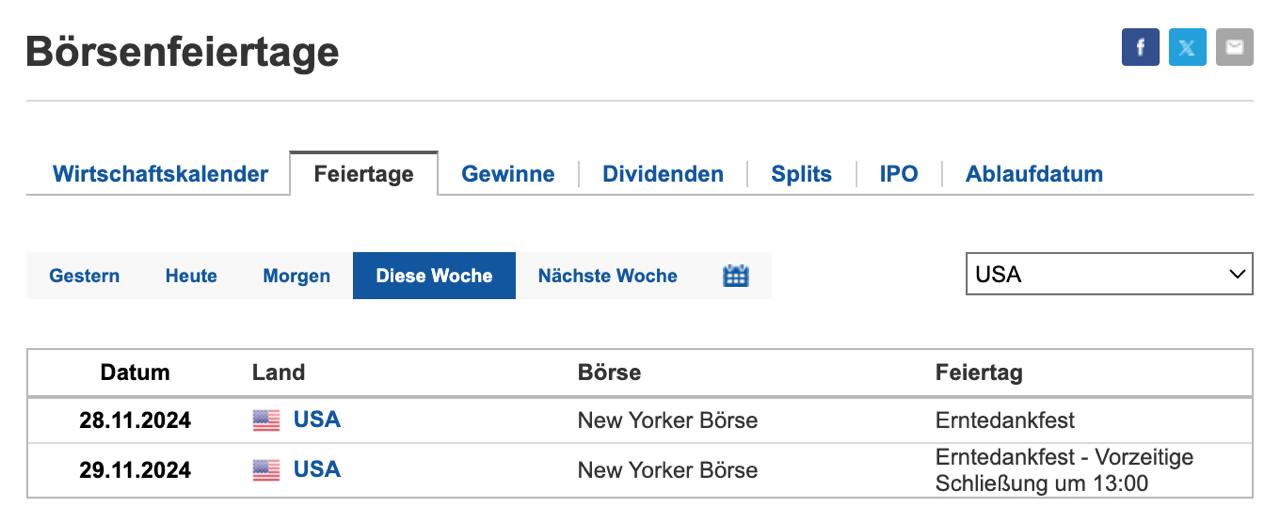Switch to the Wirtschaftskalender tab
The image size is (1280, 523).
tap(160, 174)
